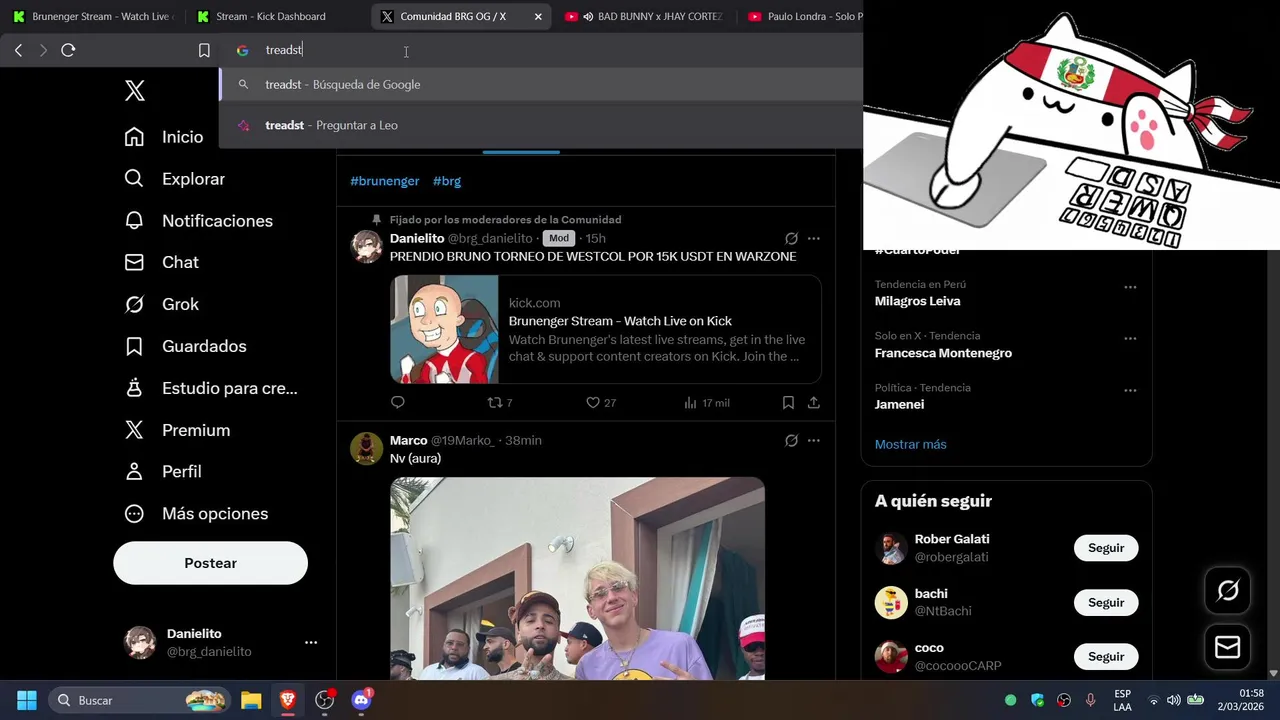Open Discord from taskbar
The height and width of the screenshot is (720, 1280).
[362, 700]
